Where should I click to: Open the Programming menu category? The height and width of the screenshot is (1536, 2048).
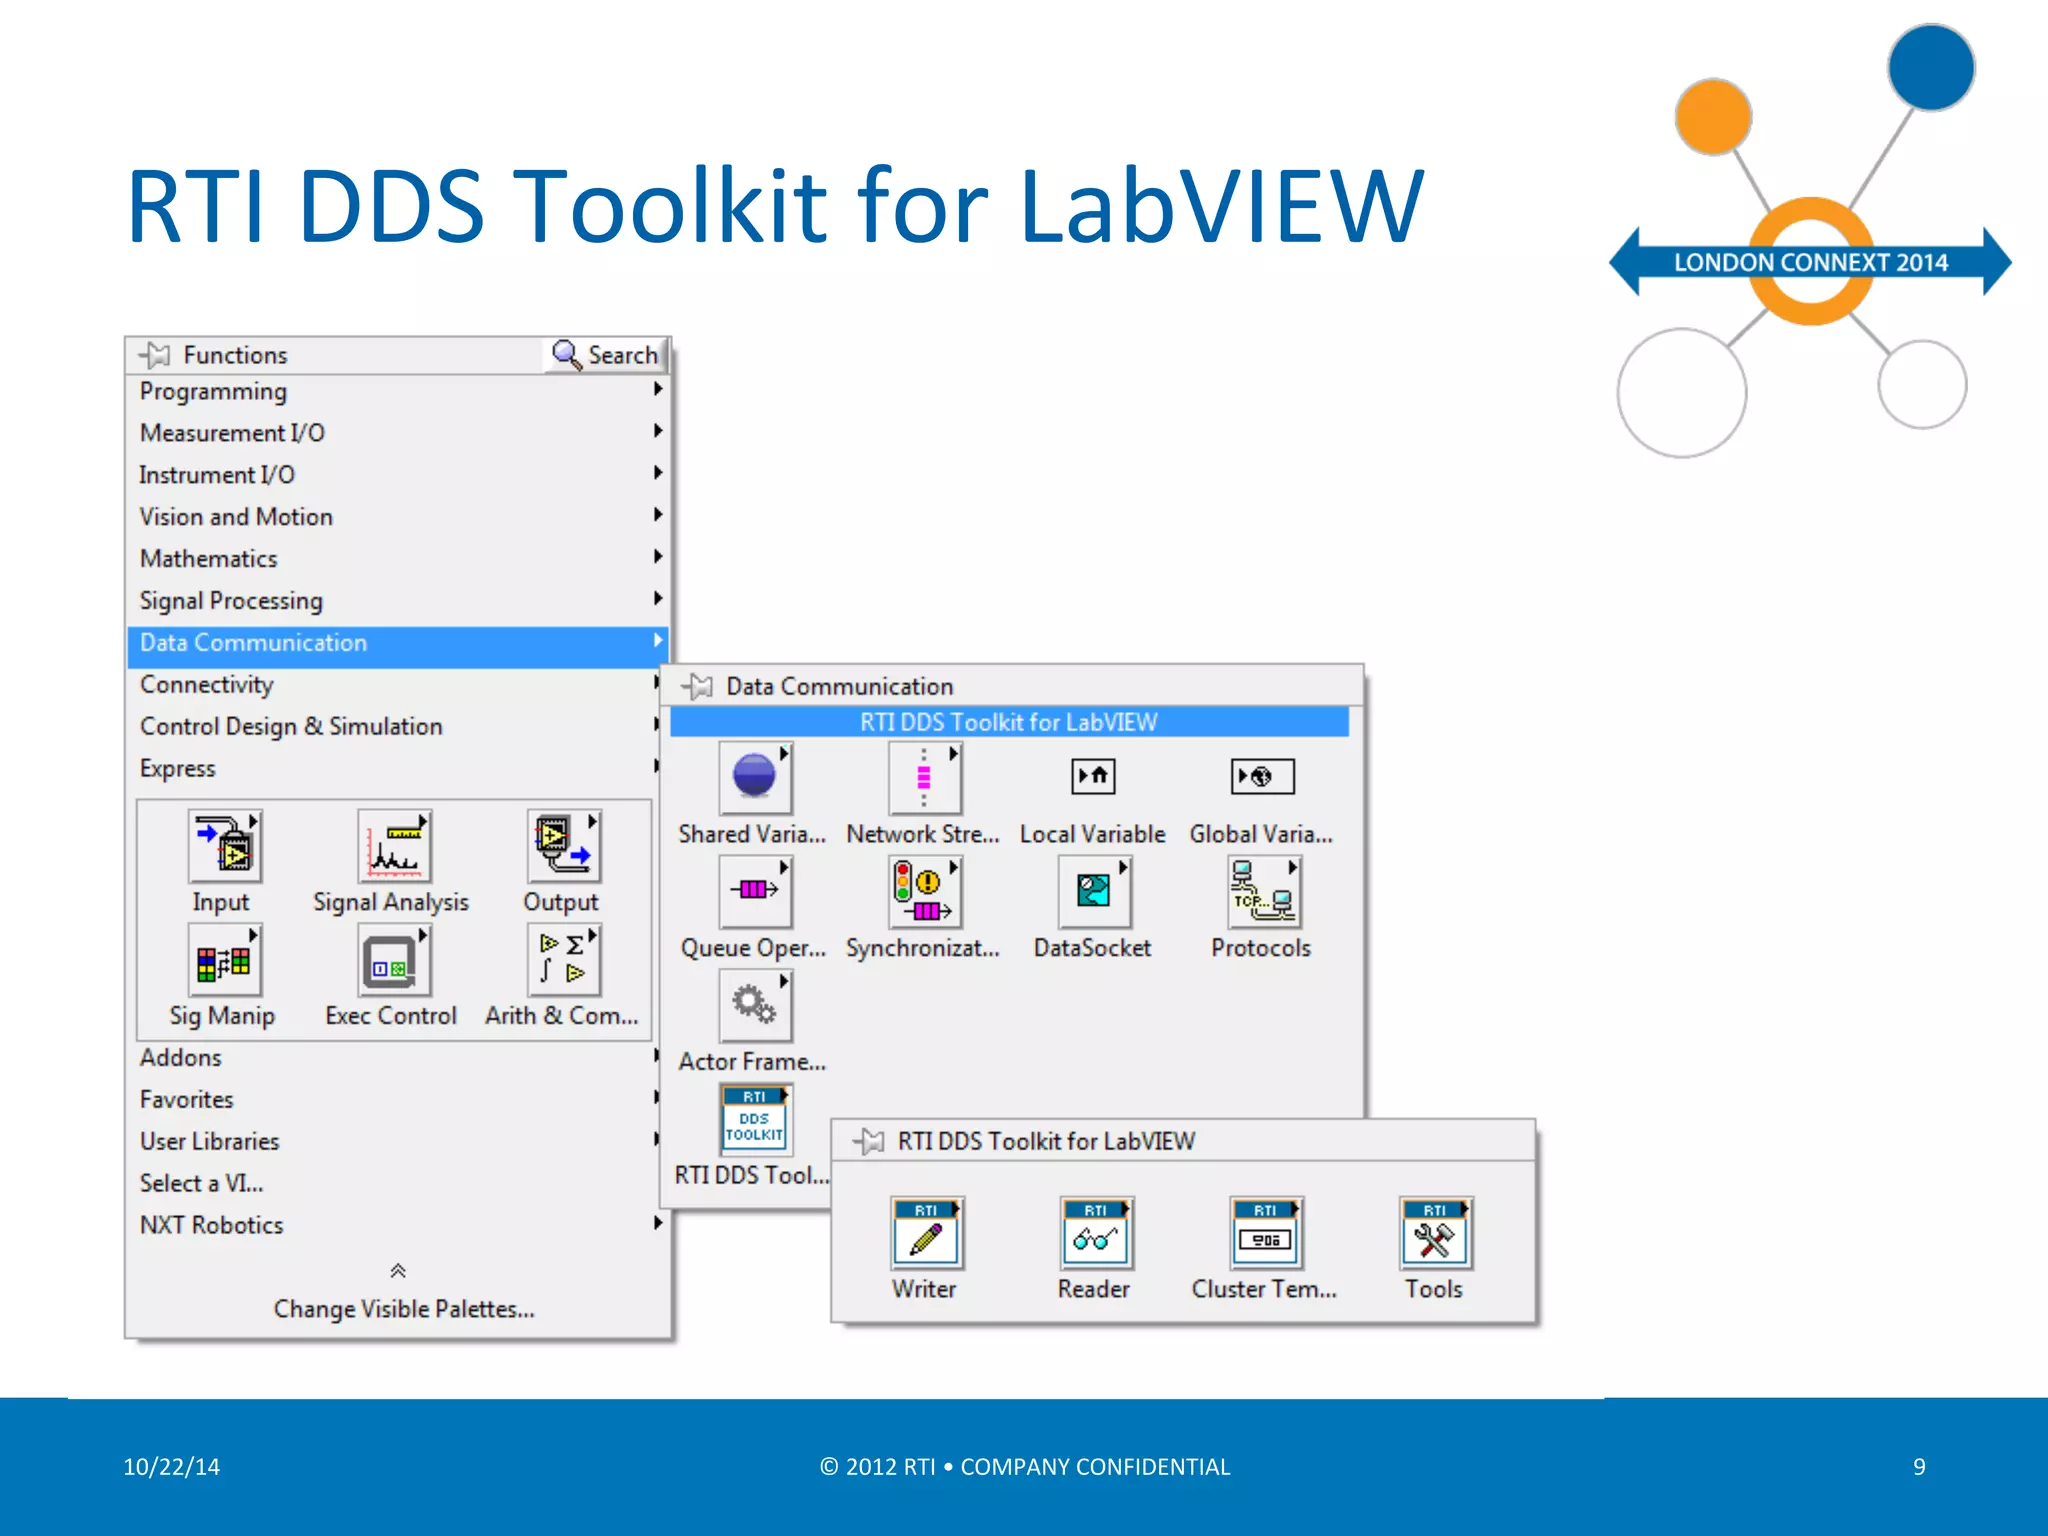pyautogui.click(x=398, y=391)
